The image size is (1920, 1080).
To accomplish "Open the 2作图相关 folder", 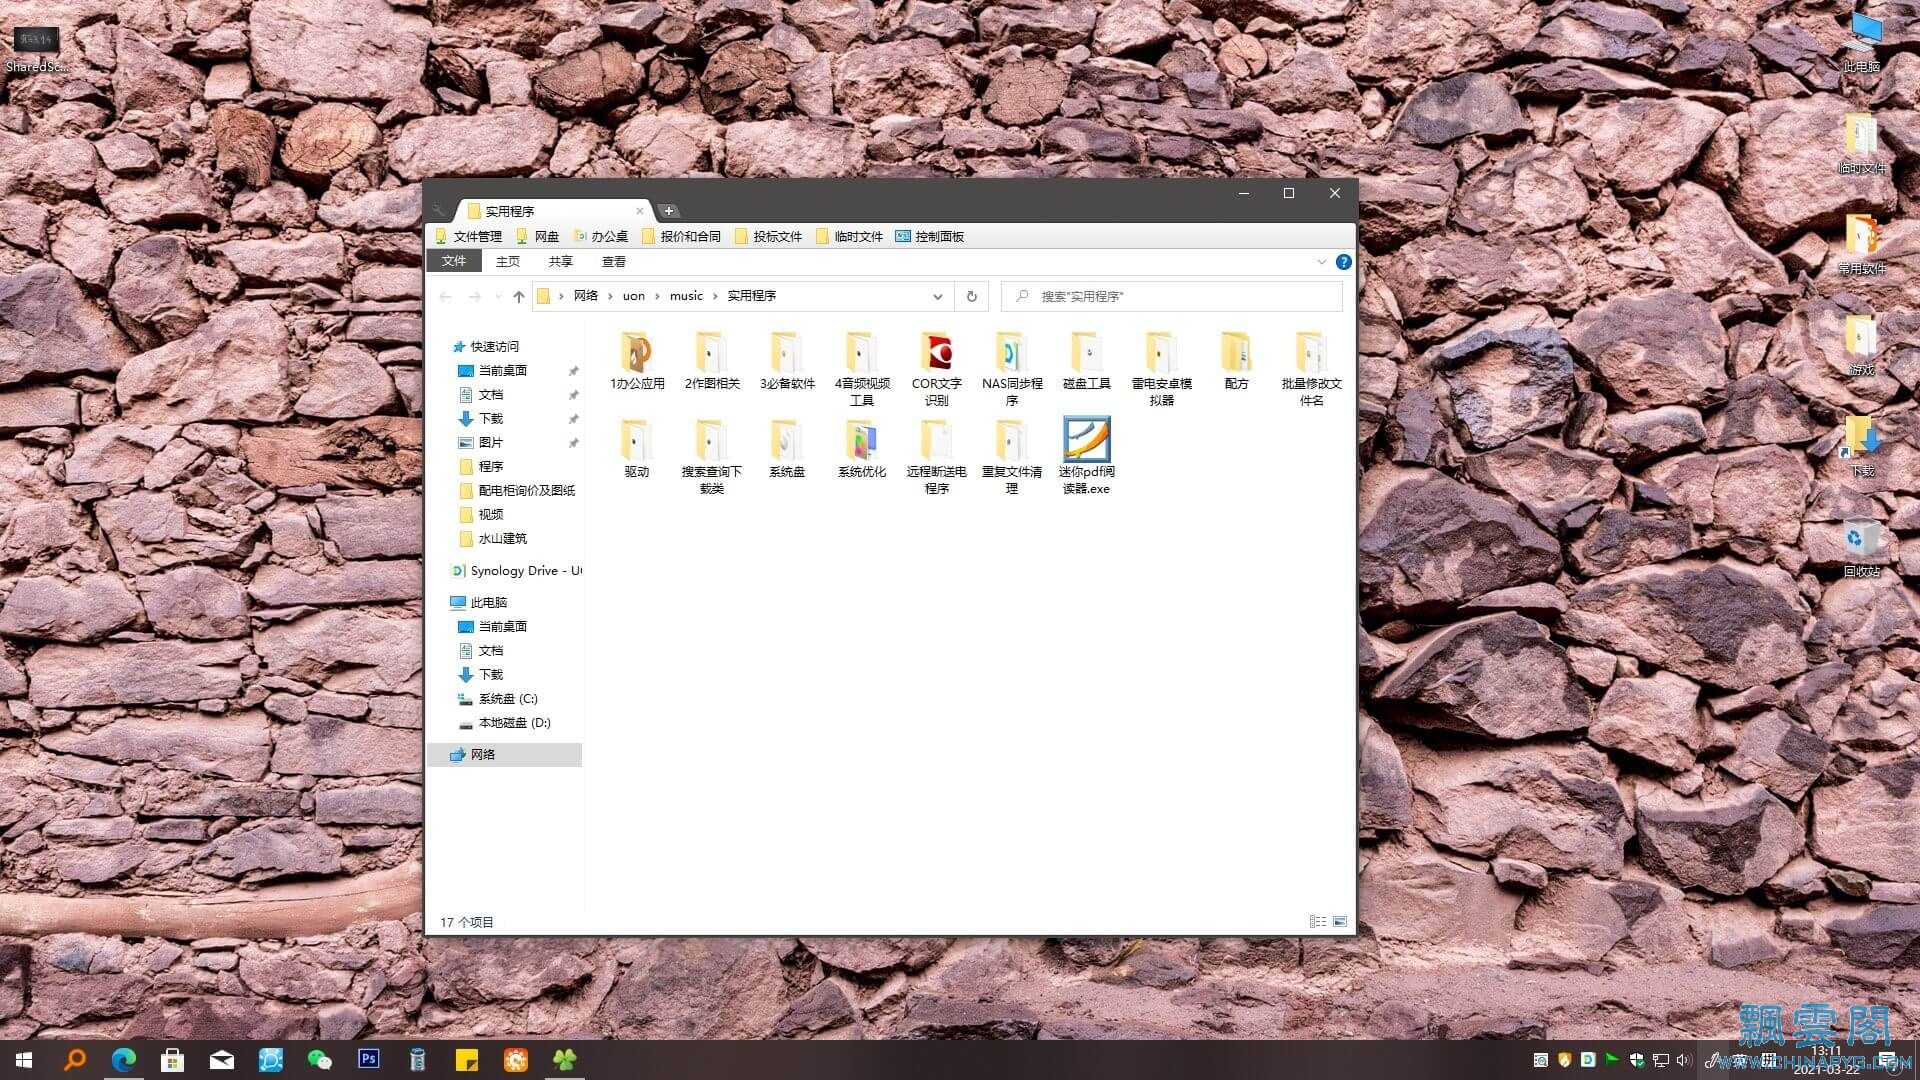I will (x=712, y=361).
